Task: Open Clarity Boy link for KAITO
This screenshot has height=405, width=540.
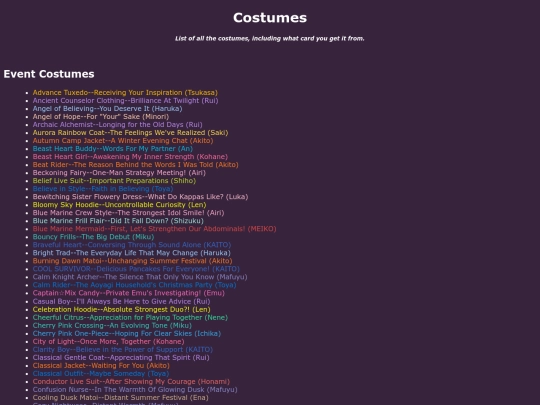Action: click(x=123, y=349)
